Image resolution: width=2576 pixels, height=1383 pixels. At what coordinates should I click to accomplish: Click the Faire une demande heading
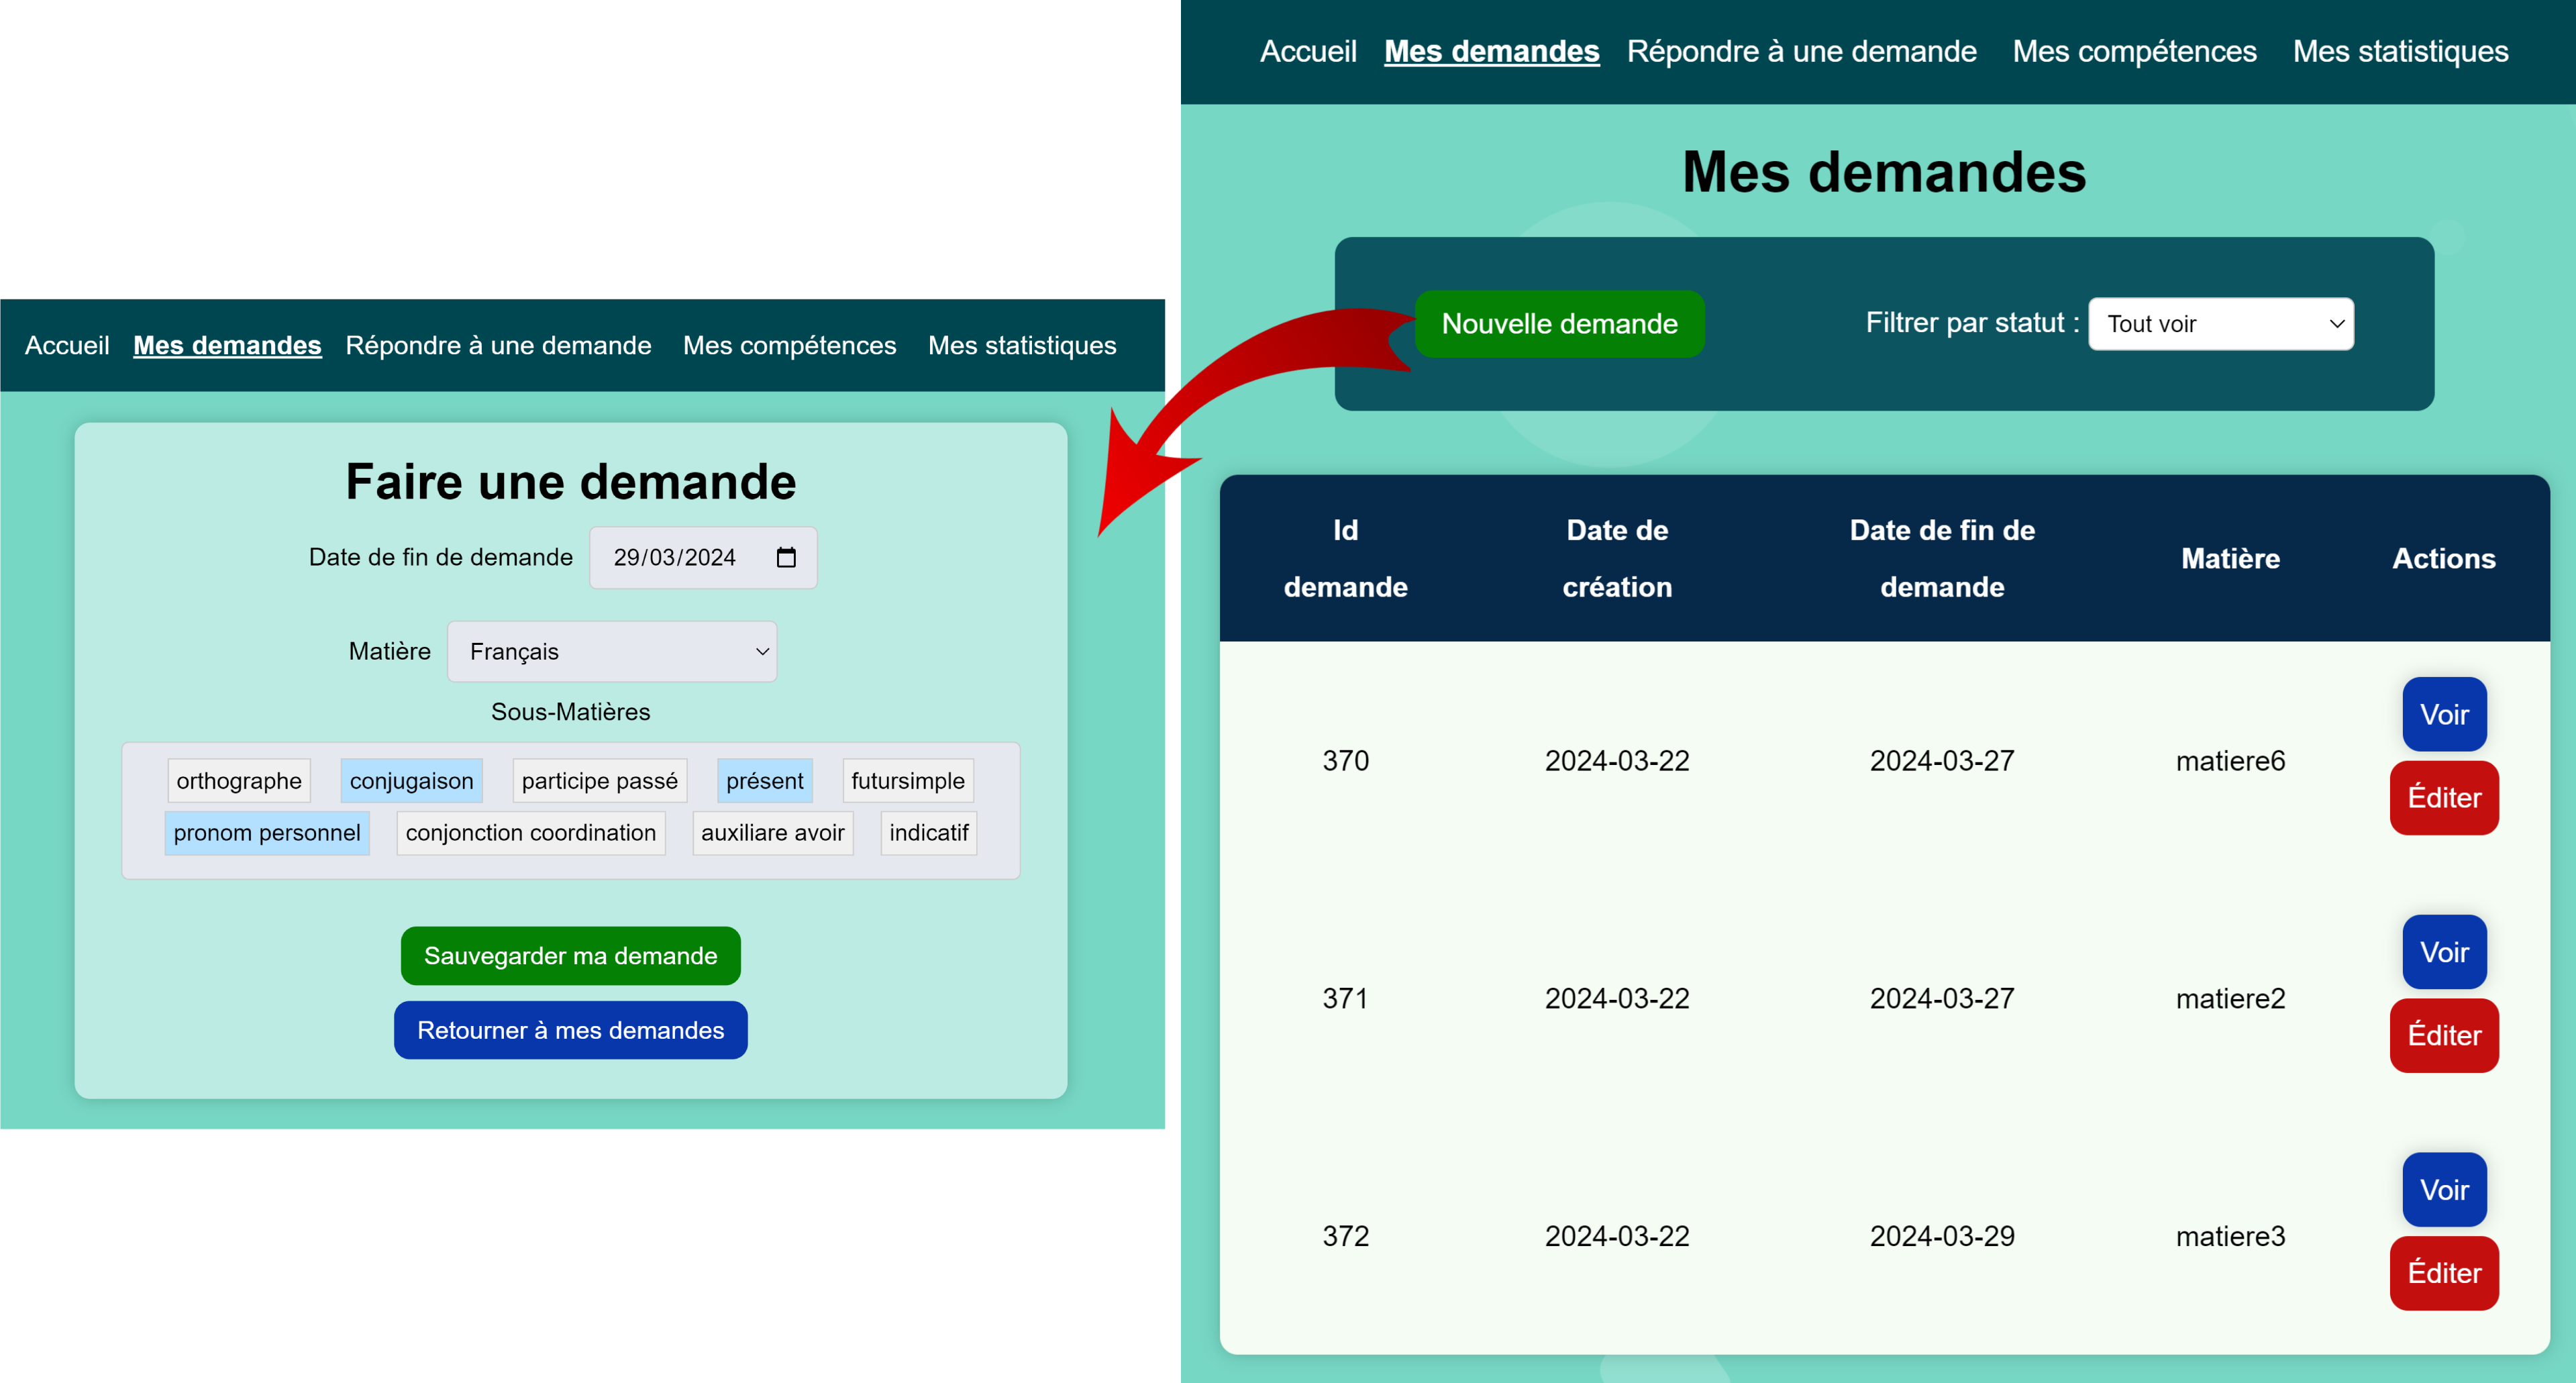[x=571, y=482]
